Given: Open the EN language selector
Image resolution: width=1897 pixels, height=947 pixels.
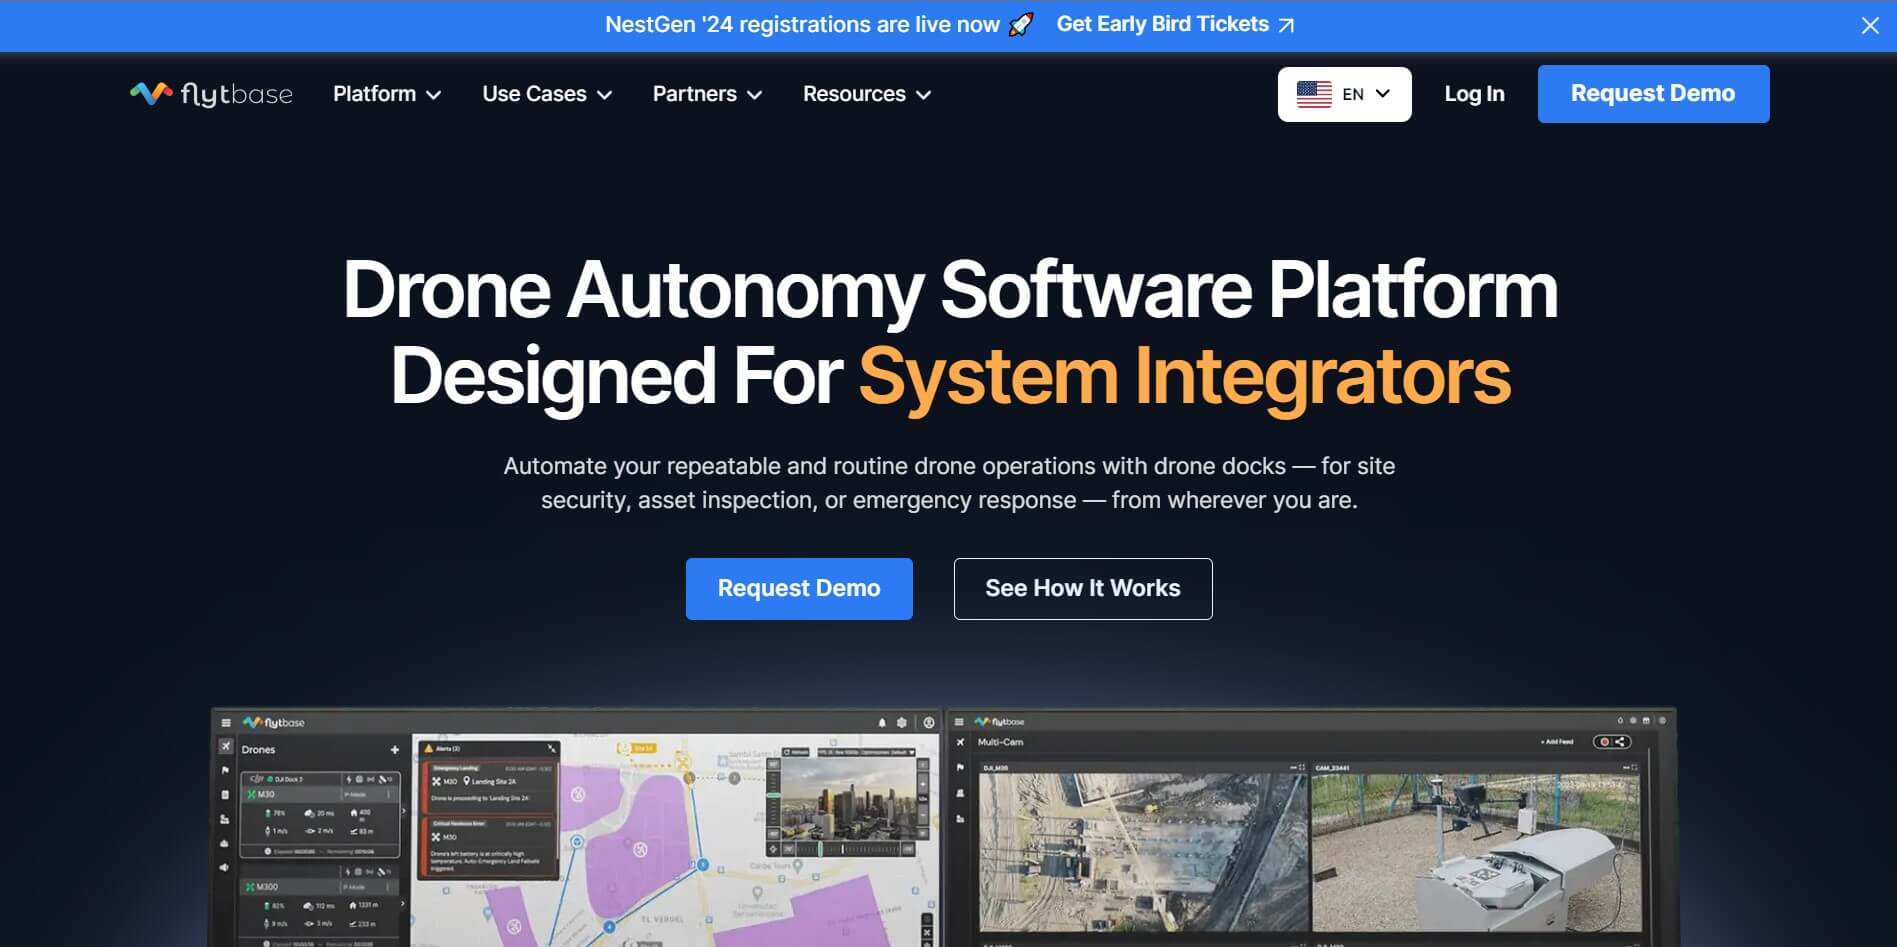Looking at the screenshot, I should (1344, 94).
